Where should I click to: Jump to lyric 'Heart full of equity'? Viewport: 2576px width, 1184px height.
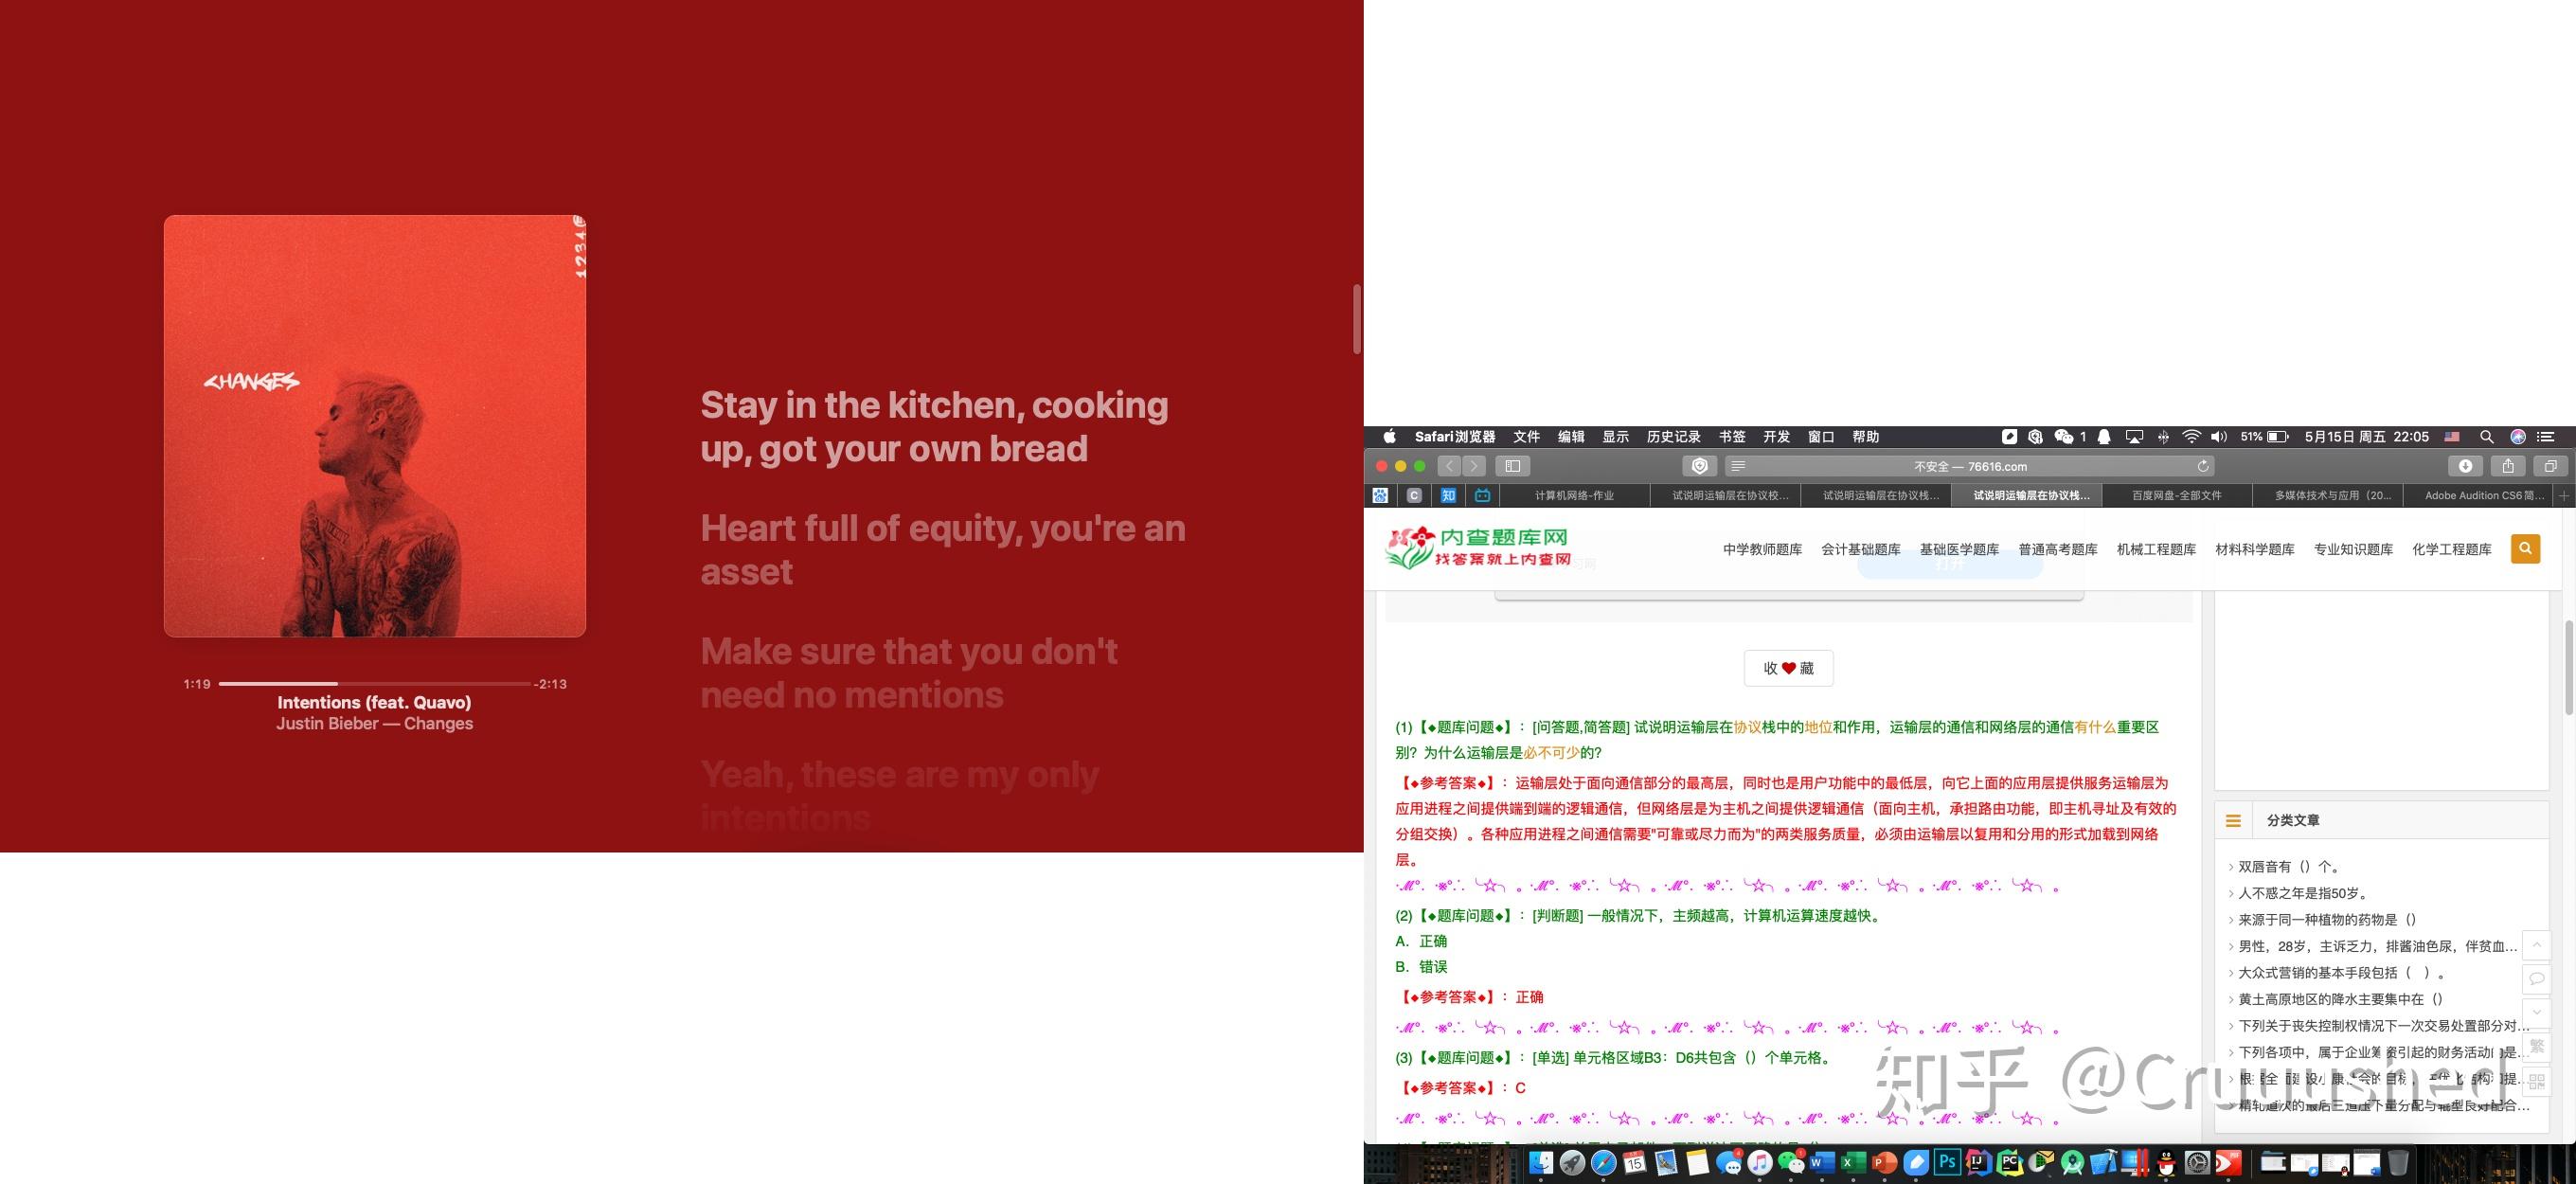pos(943,550)
